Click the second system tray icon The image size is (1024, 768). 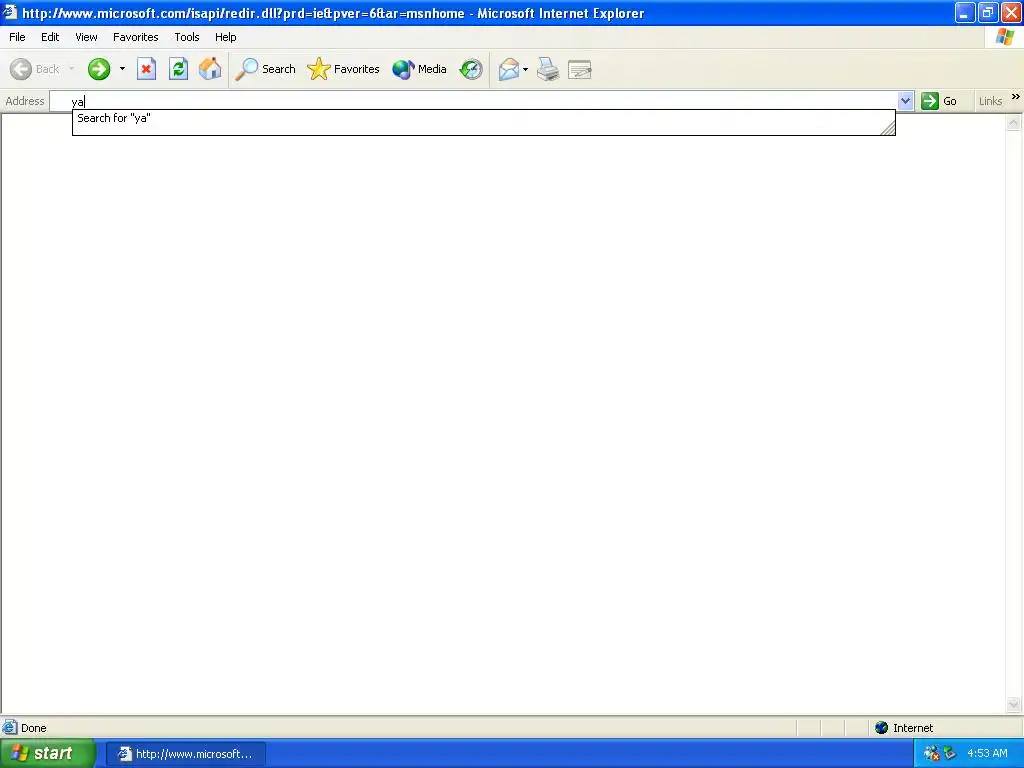tap(950, 753)
